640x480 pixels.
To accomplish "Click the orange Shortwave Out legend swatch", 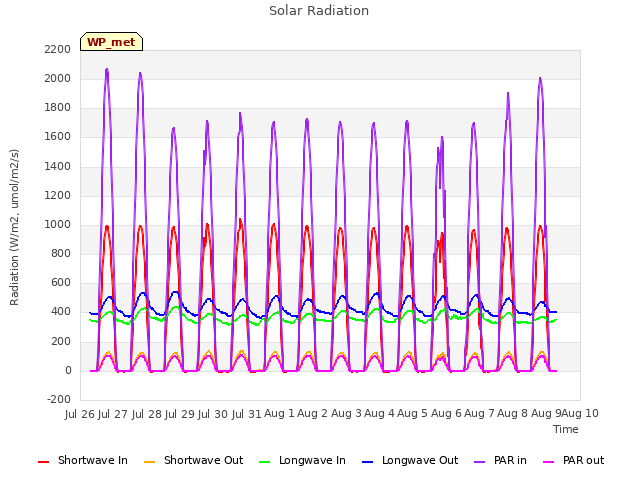I will (149, 462).
